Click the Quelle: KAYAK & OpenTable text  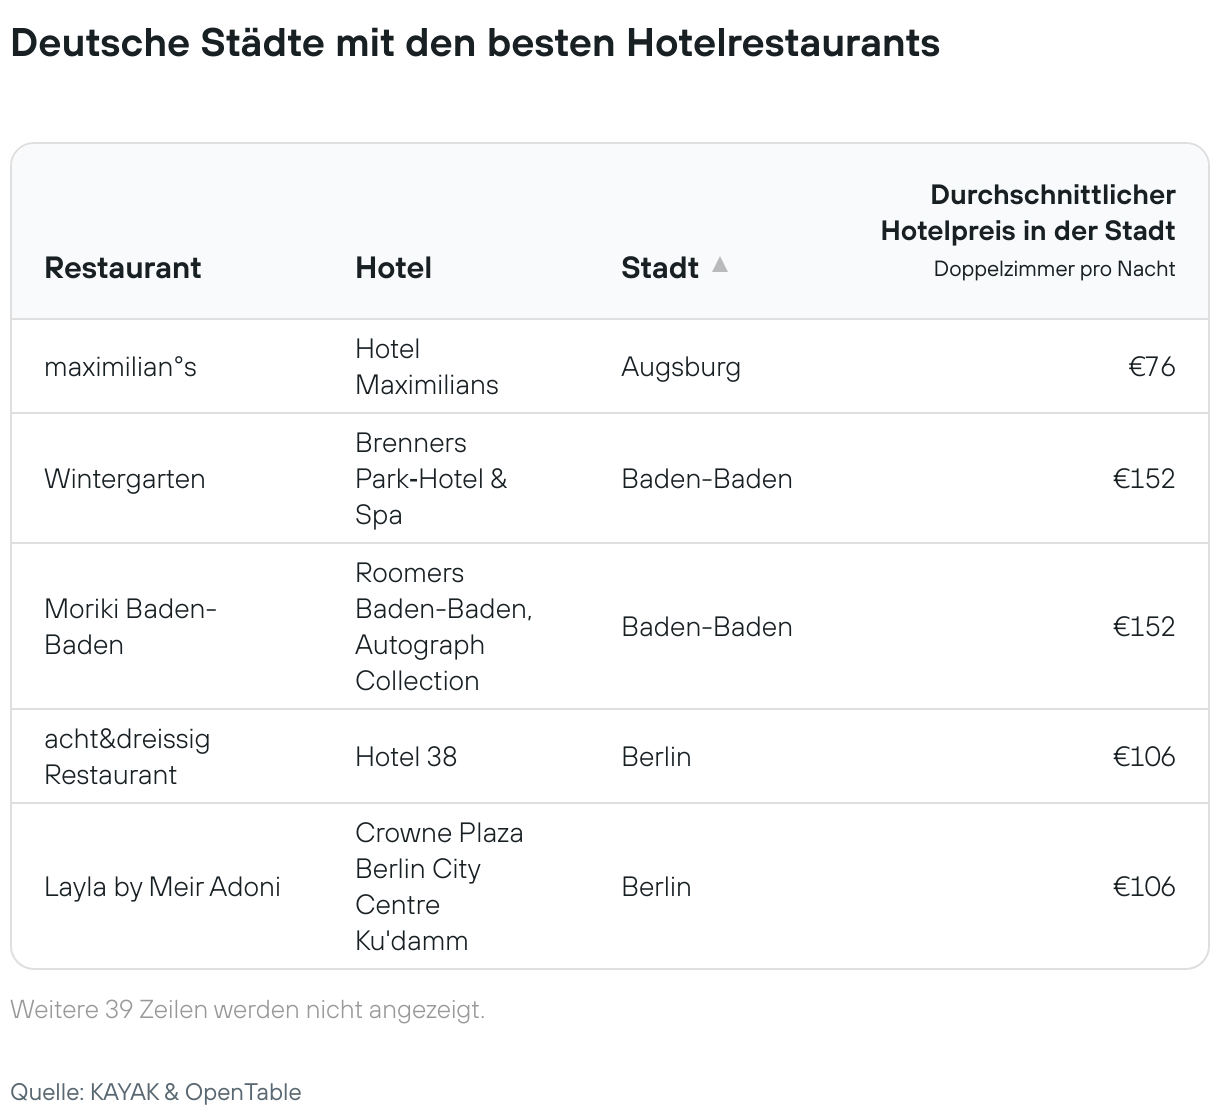[x=156, y=1092]
